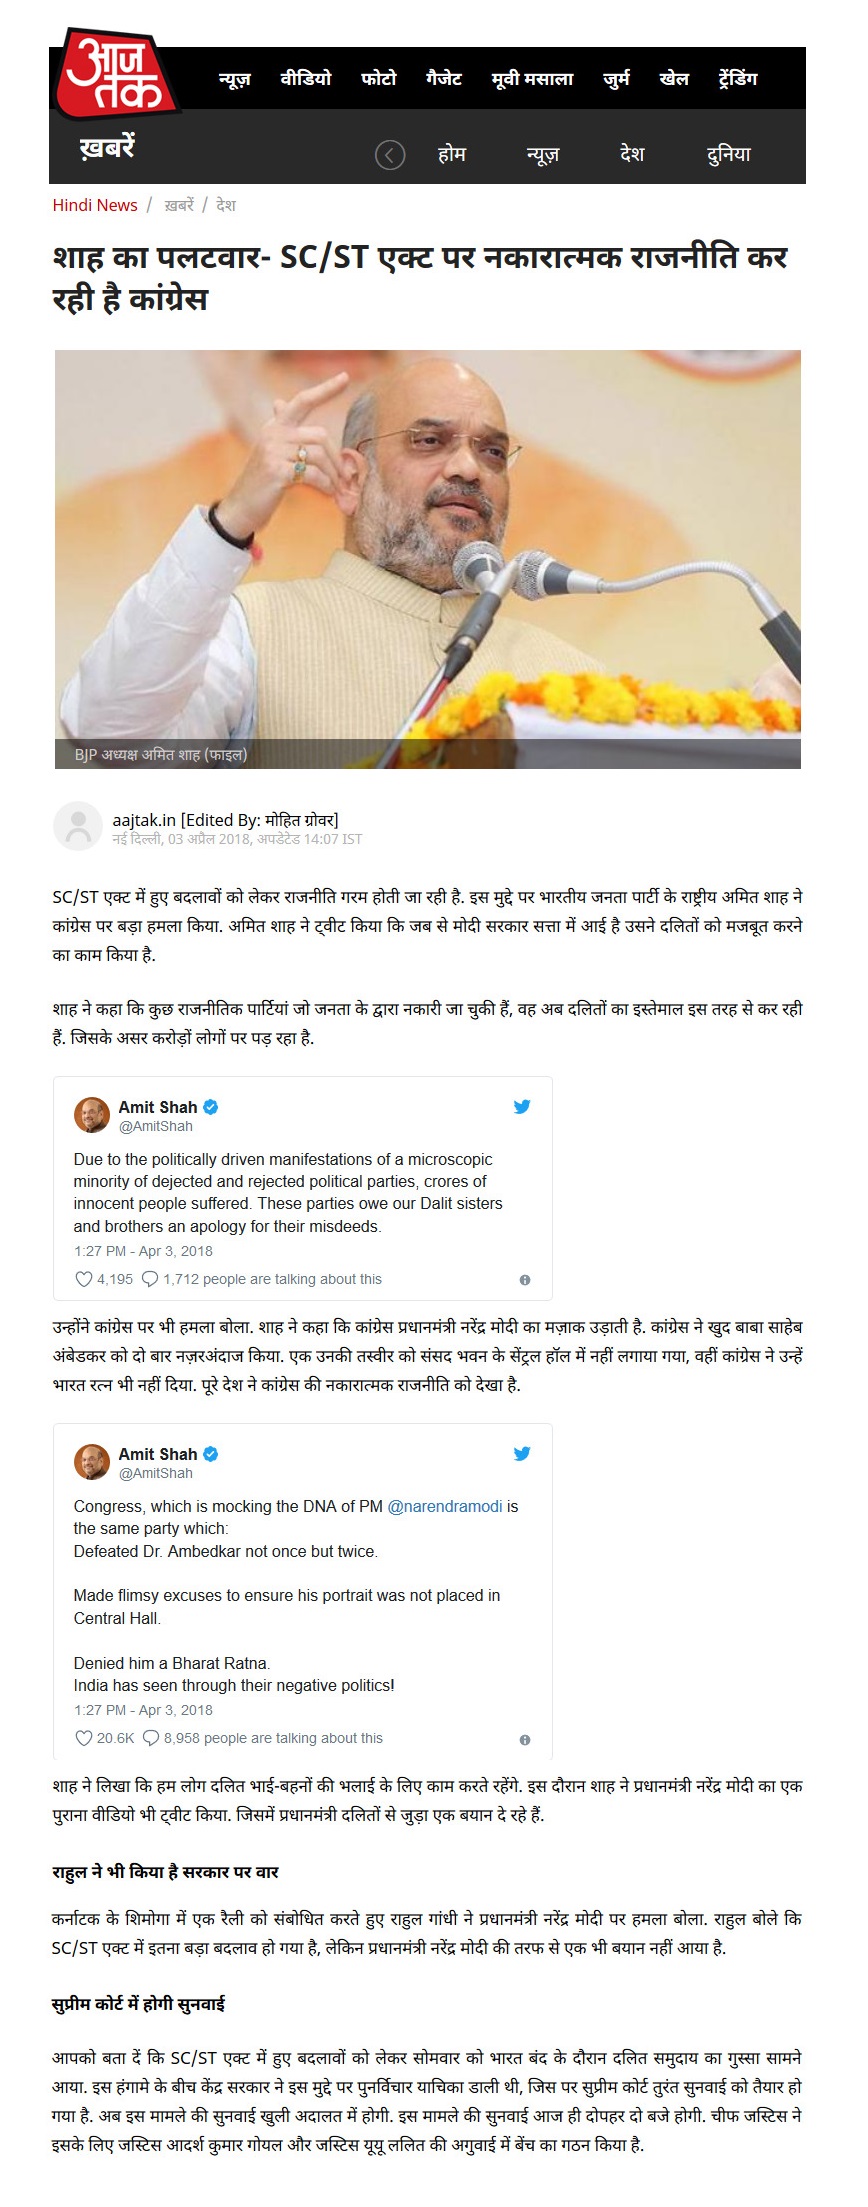Open गैजेट menu item

[444, 78]
